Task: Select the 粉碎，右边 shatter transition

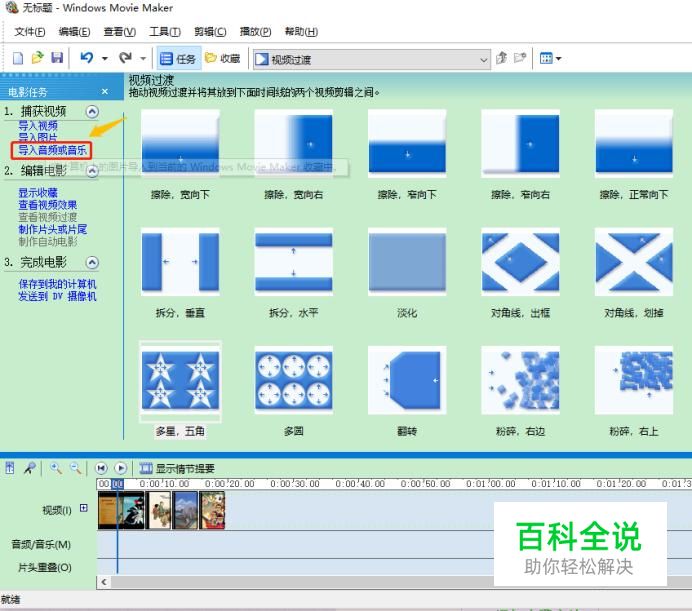Action: click(520, 380)
